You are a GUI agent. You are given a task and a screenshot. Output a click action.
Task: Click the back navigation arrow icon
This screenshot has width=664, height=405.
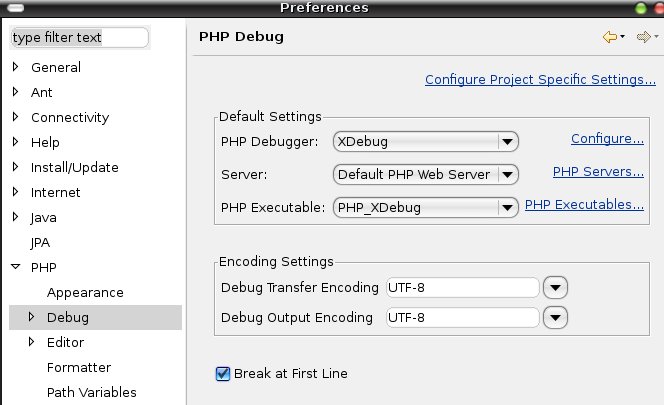click(609, 37)
